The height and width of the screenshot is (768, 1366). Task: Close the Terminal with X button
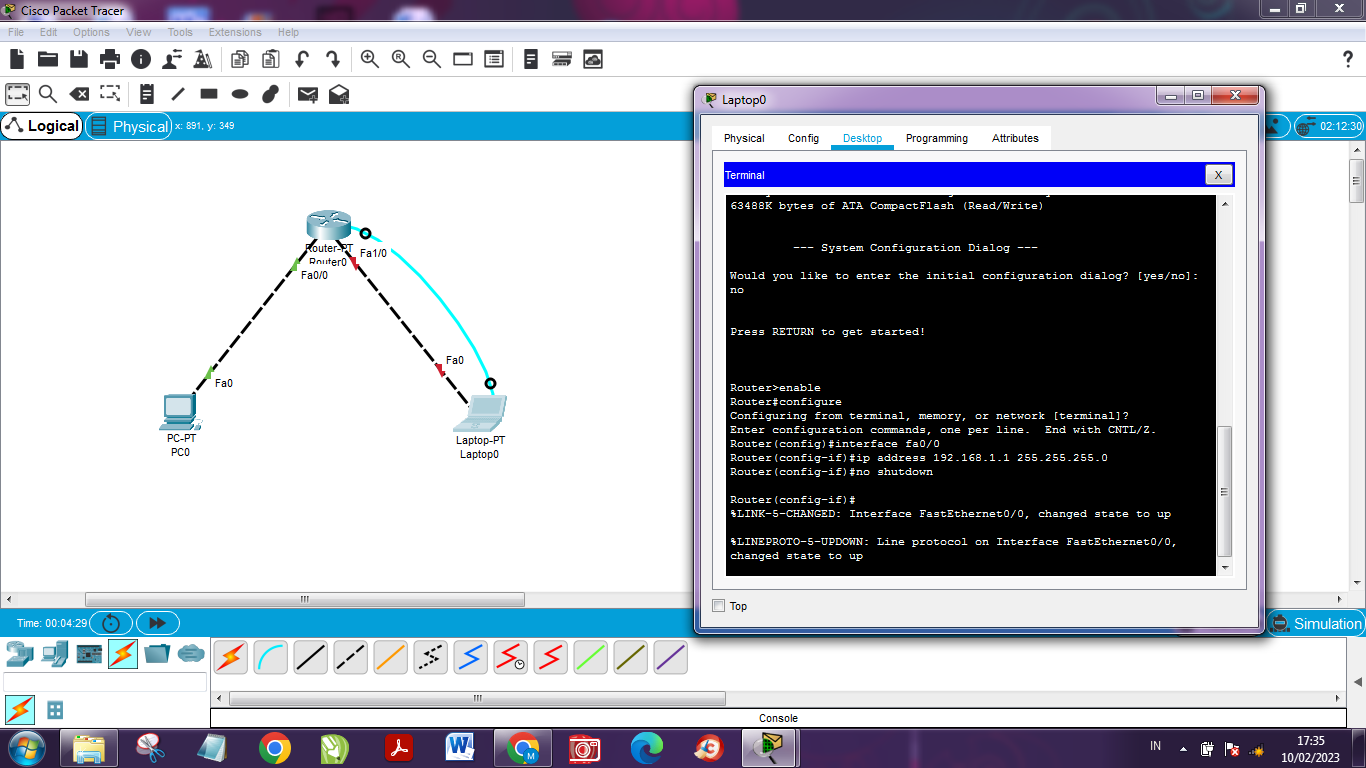point(1218,175)
